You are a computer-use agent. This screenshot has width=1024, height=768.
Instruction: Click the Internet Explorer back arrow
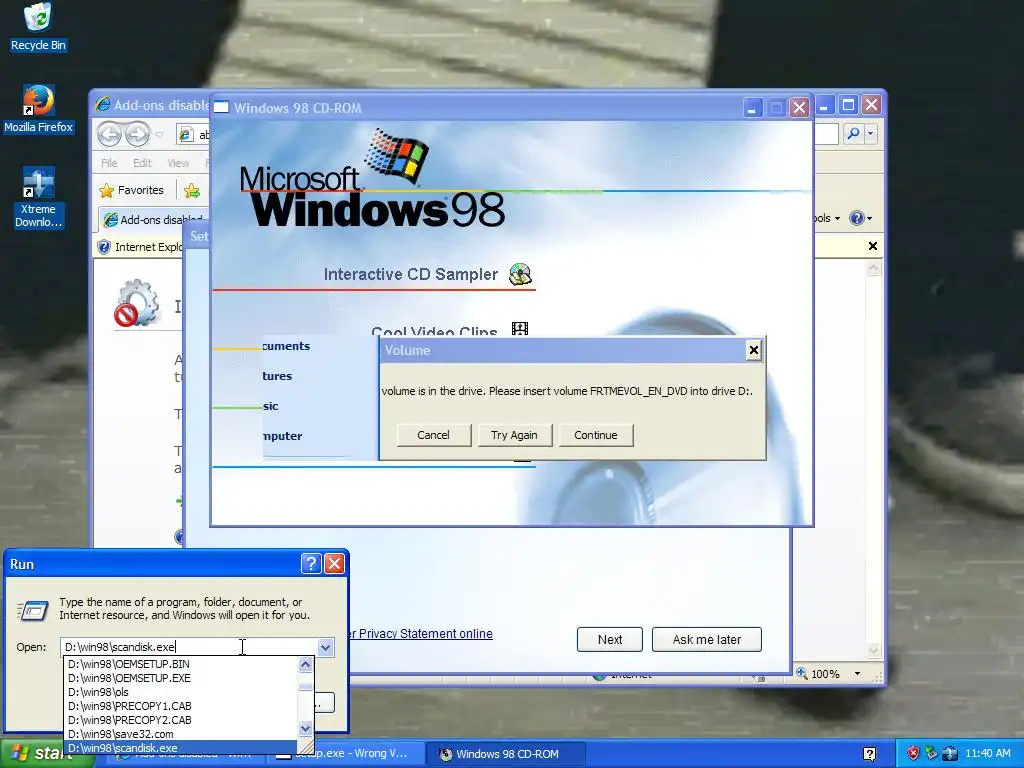(x=109, y=135)
